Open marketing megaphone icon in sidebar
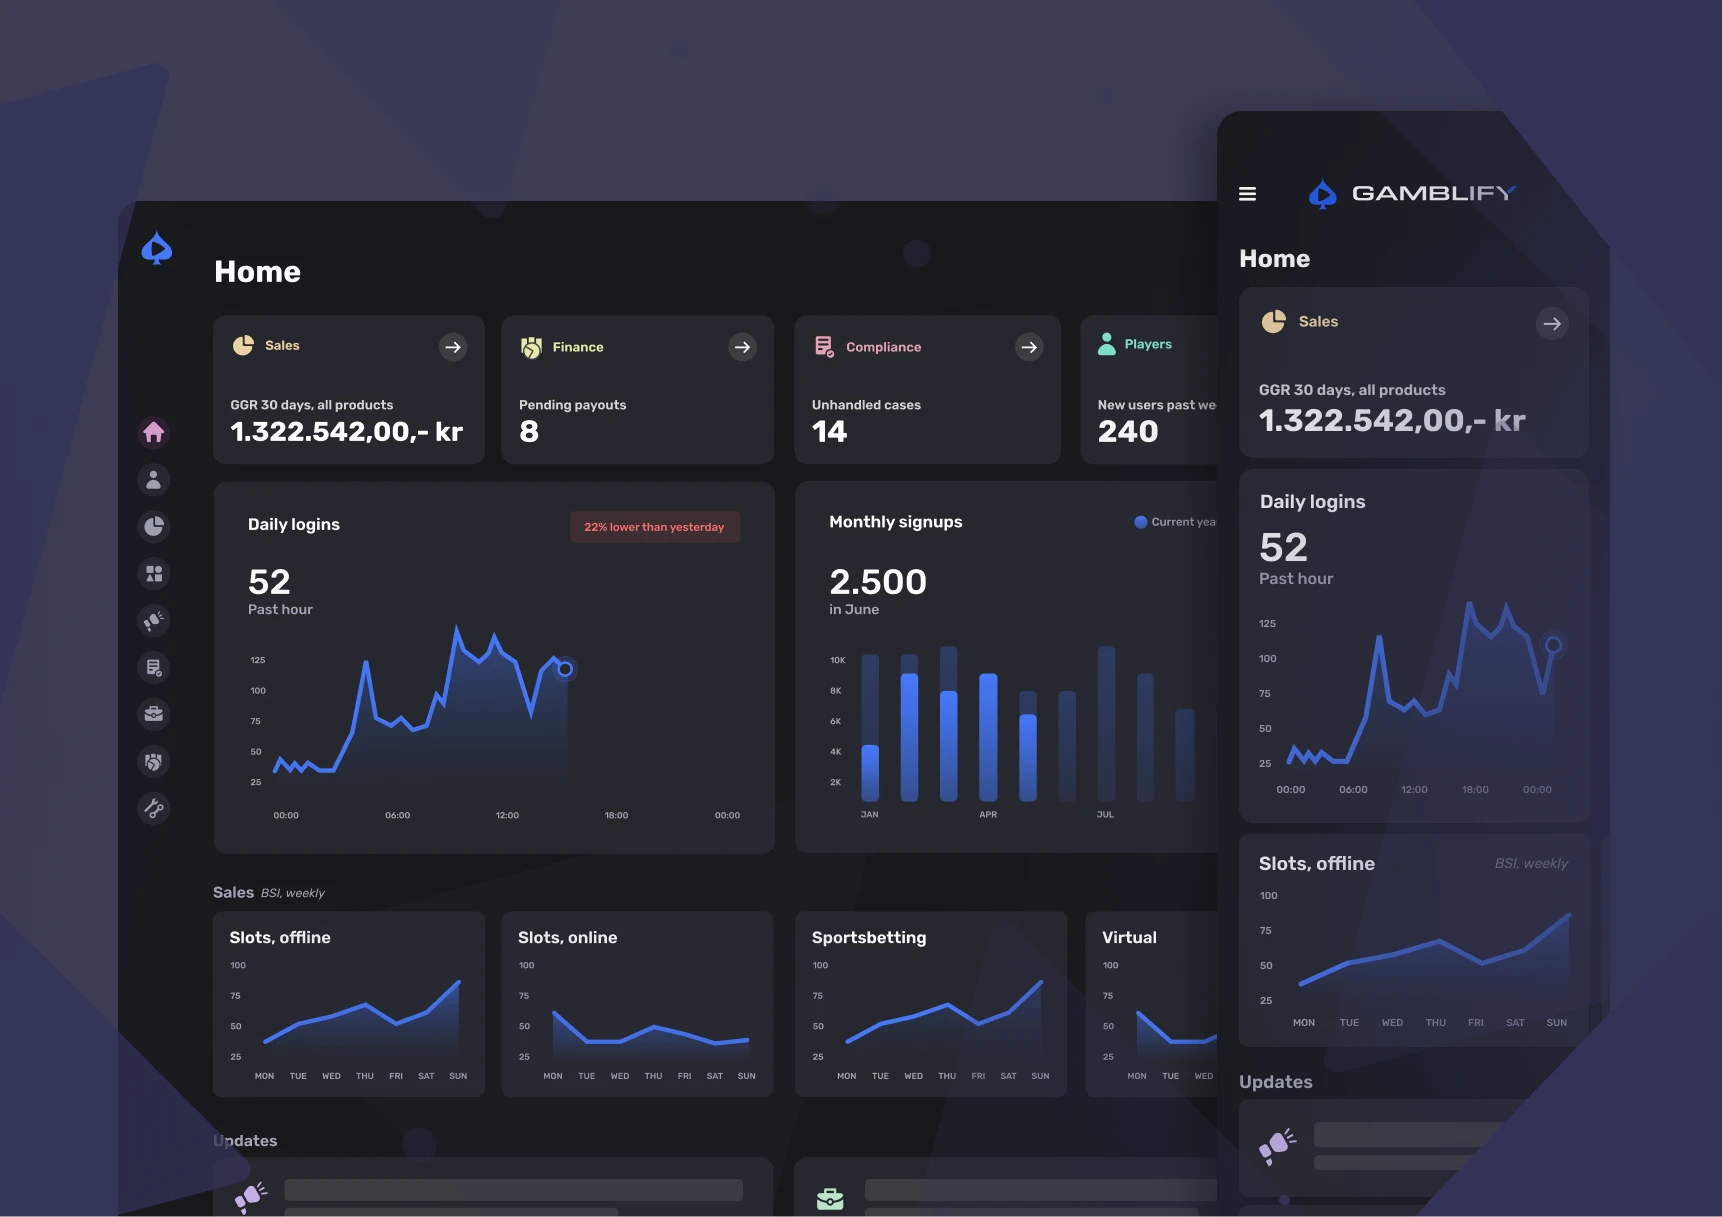 click(153, 620)
